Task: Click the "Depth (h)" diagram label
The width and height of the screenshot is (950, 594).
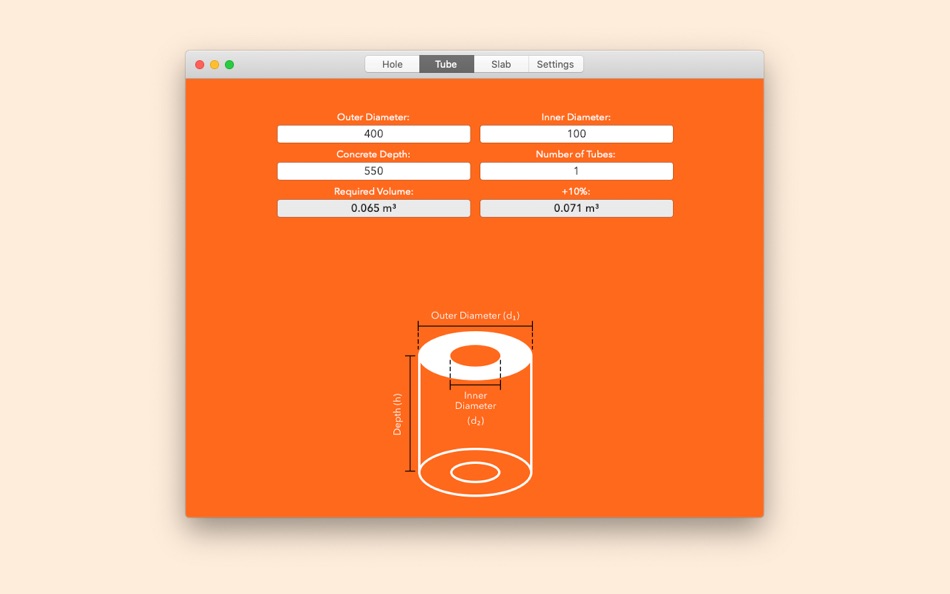Action: (x=397, y=414)
